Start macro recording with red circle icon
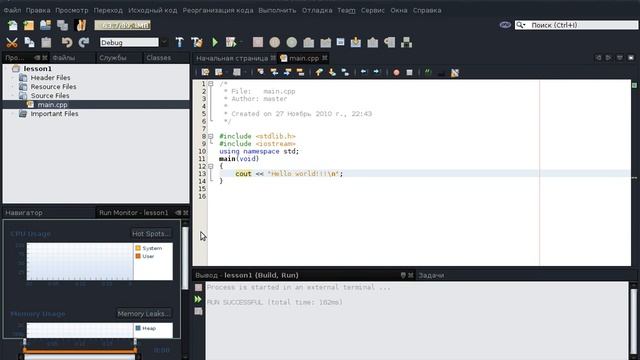 click(396, 73)
